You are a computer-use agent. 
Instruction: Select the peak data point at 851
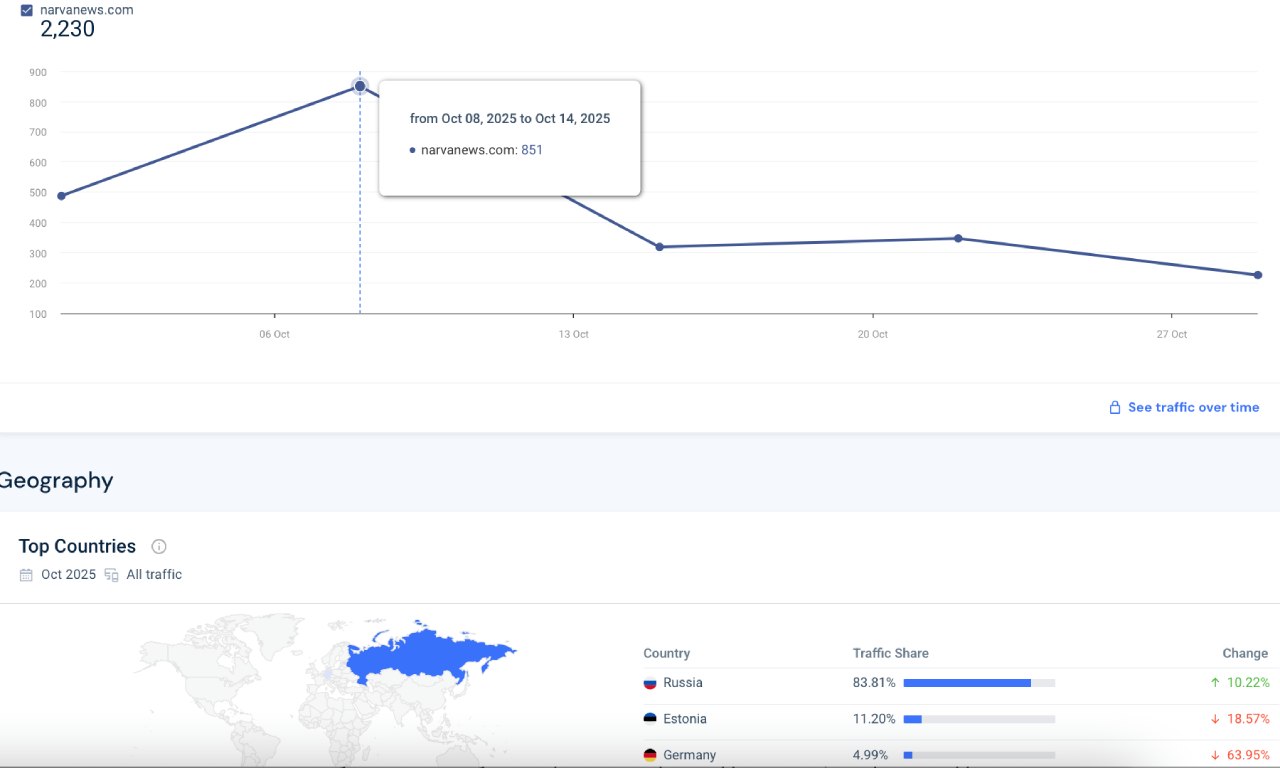(x=360, y=86)
